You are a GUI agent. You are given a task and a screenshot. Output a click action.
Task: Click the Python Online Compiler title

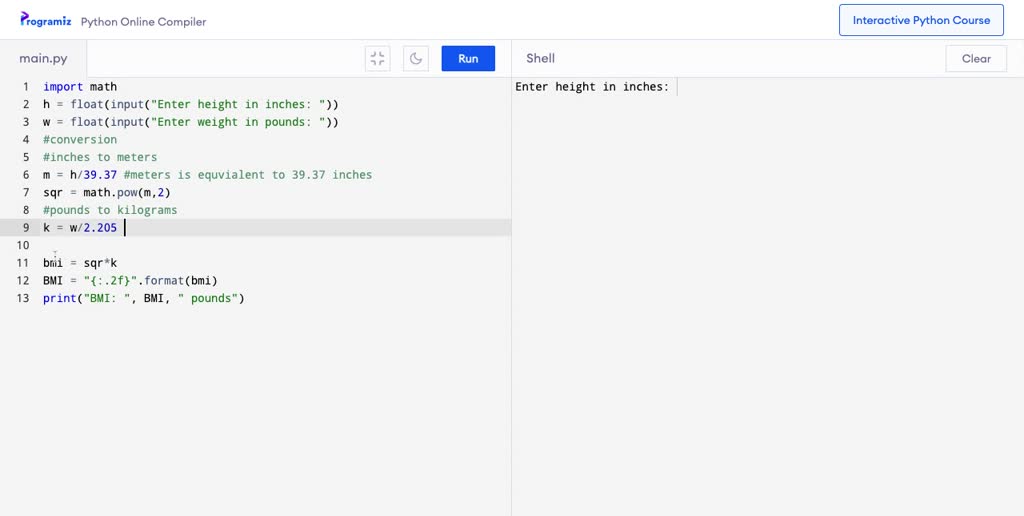click(x=144, y=22)
